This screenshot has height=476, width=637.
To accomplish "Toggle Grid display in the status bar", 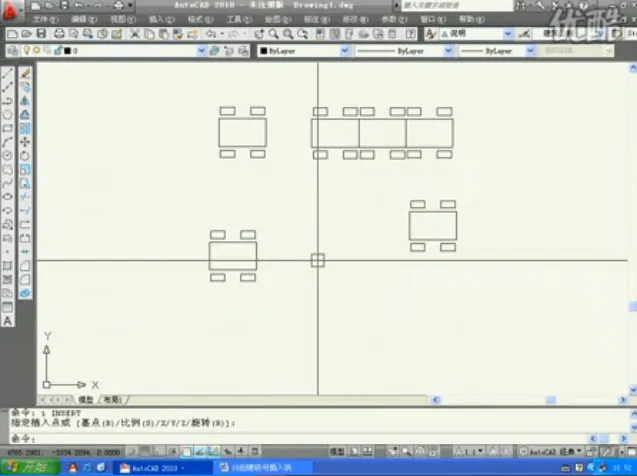I will [145, 452].
